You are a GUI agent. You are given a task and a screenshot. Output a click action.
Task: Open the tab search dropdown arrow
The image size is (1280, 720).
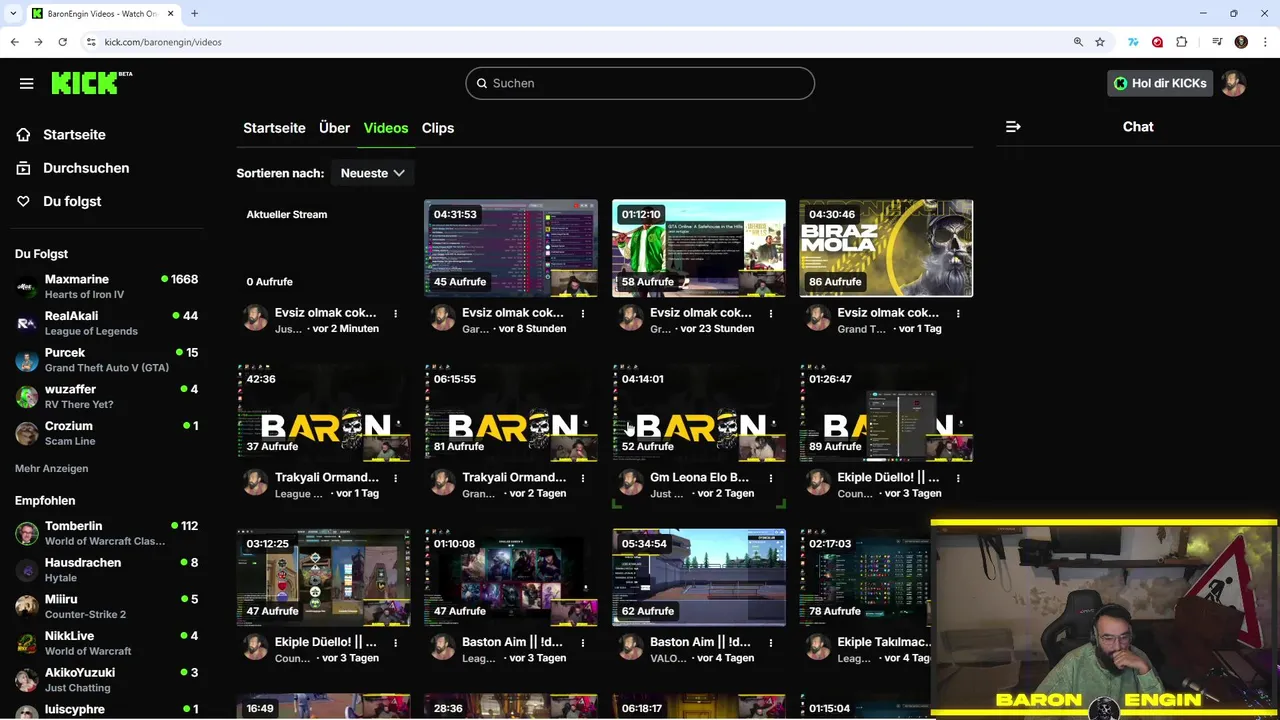13,13
